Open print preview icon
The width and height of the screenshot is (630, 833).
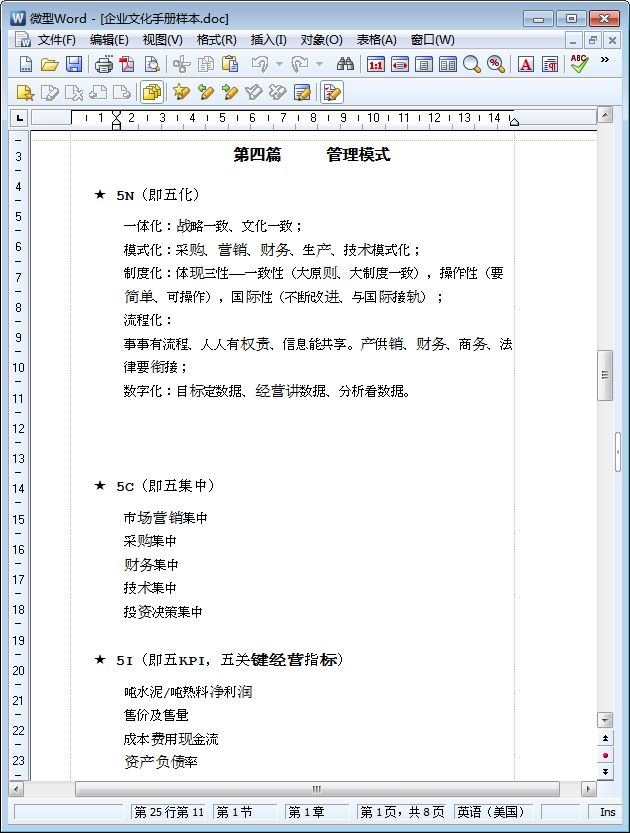tap(152, 65)
